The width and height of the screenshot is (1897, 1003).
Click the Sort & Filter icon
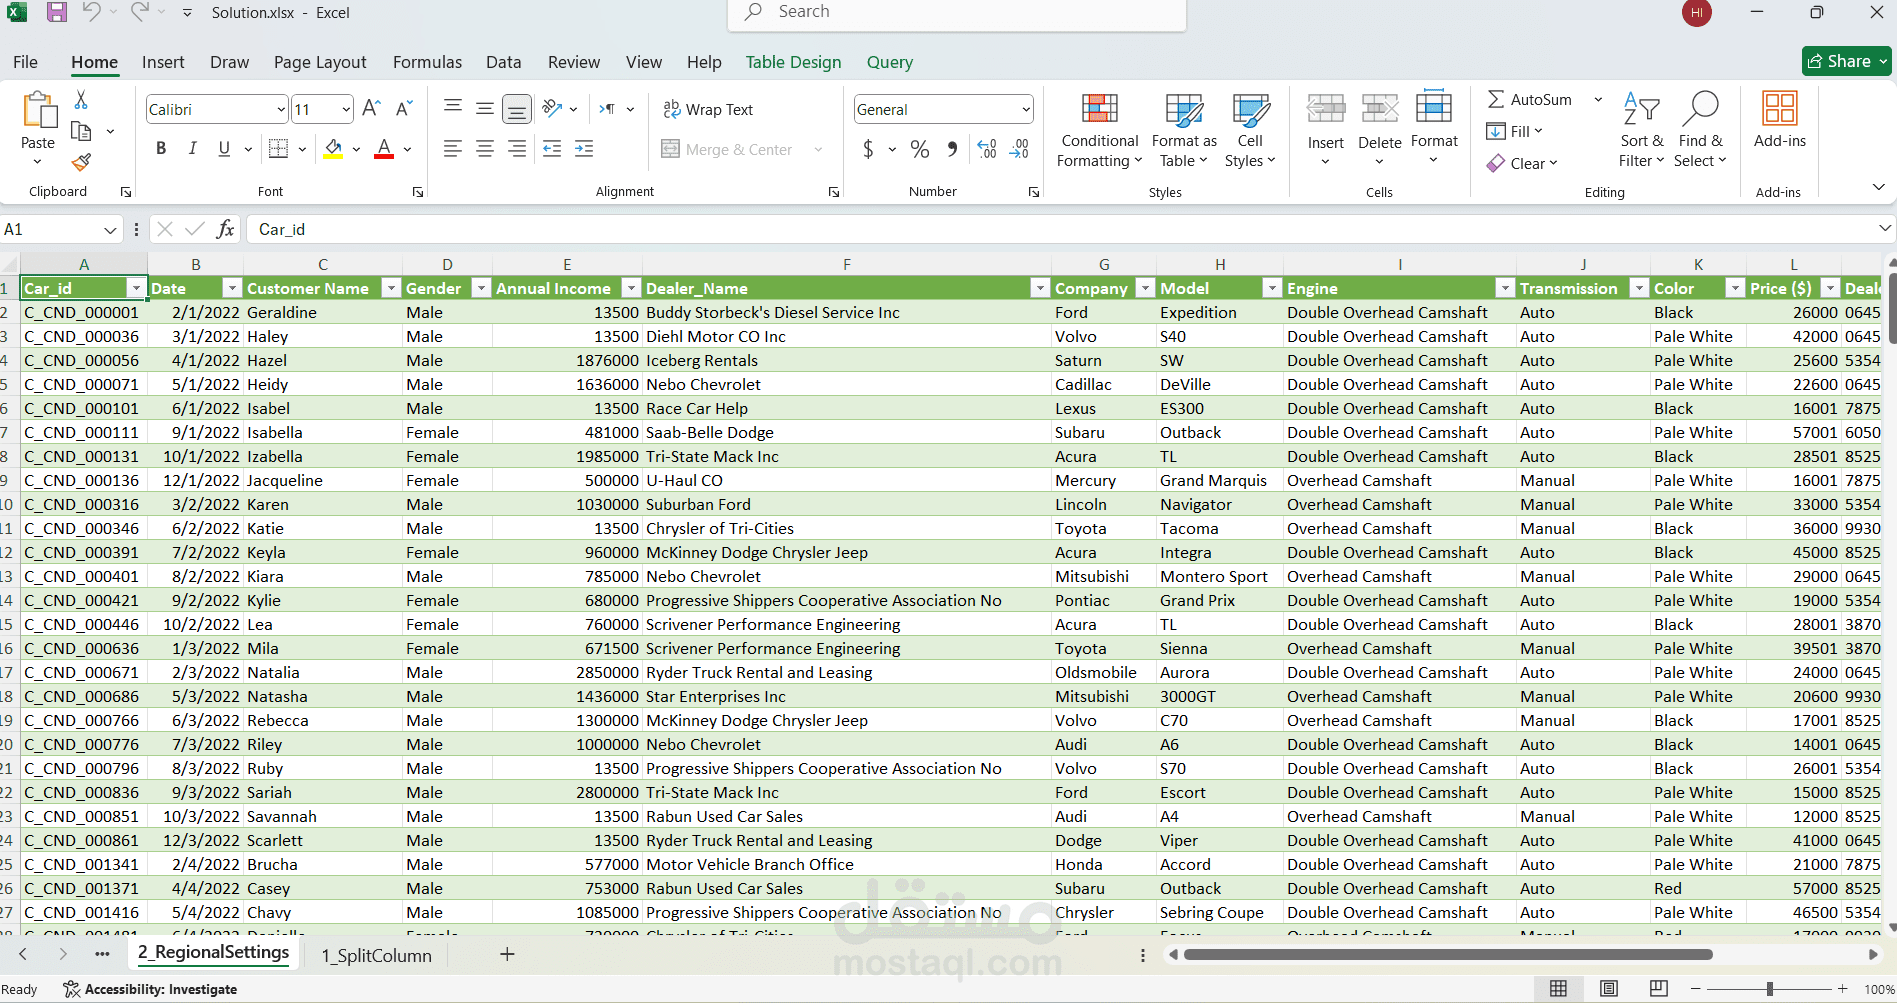coord(1641,108)
